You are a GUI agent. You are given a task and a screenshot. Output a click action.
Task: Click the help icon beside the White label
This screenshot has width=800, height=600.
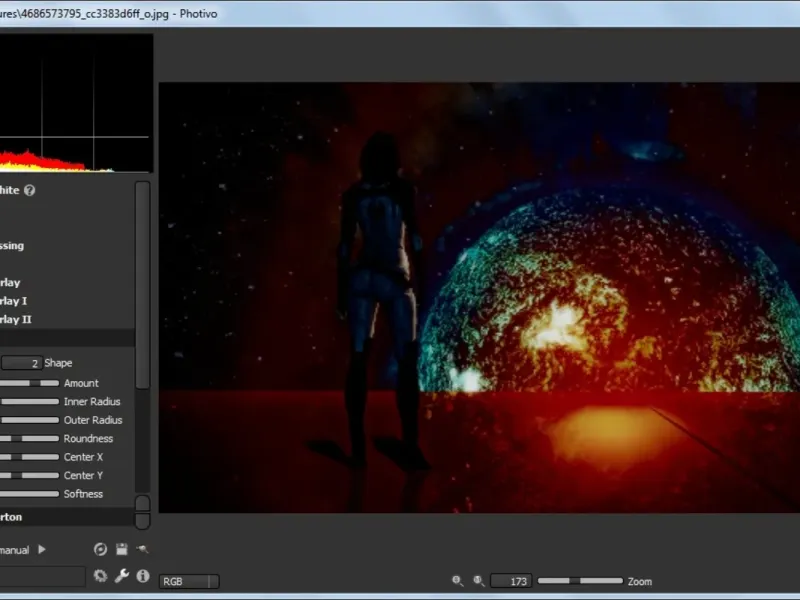[x=30, y=190]
